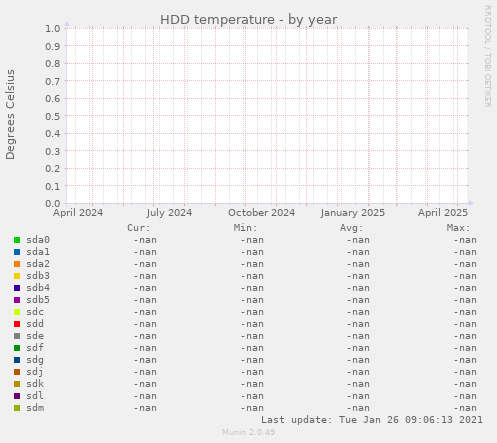Click the 'sda1' legend label
497x443 pixels.
[38, 252]
